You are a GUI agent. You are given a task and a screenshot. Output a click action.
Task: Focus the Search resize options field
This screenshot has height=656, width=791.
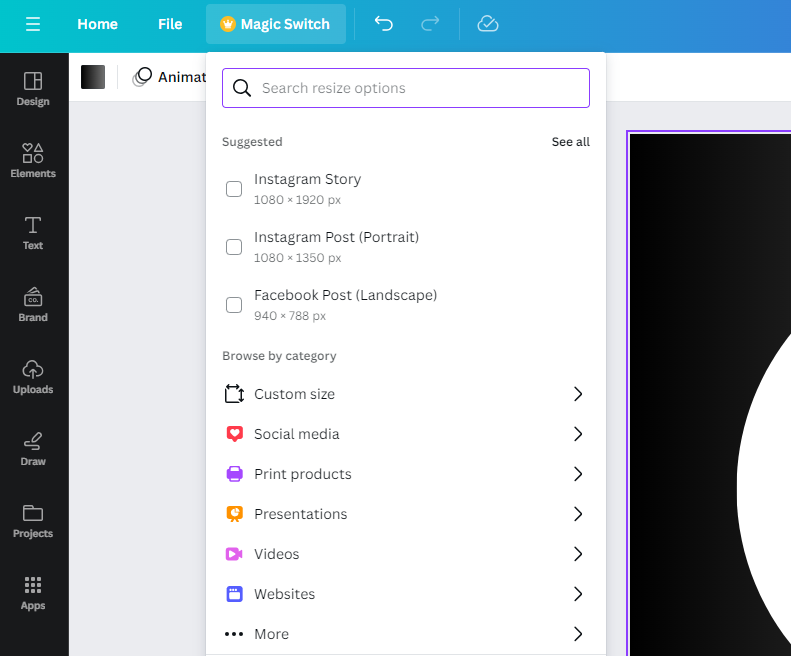[406, 88]
